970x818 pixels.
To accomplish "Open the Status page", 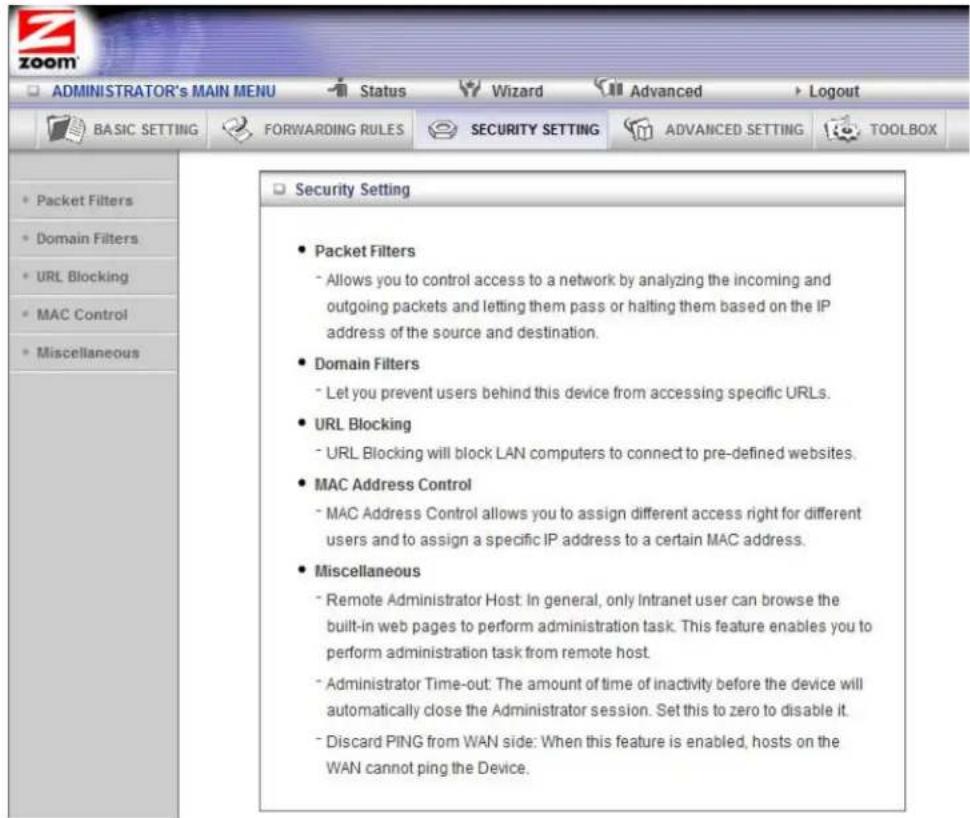I will (382, 91).
